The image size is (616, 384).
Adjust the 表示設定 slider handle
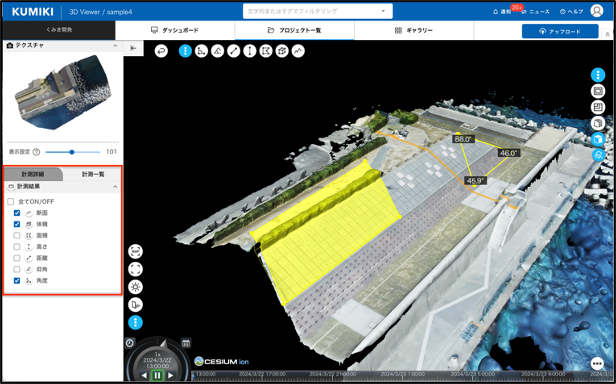pos(72,152)
